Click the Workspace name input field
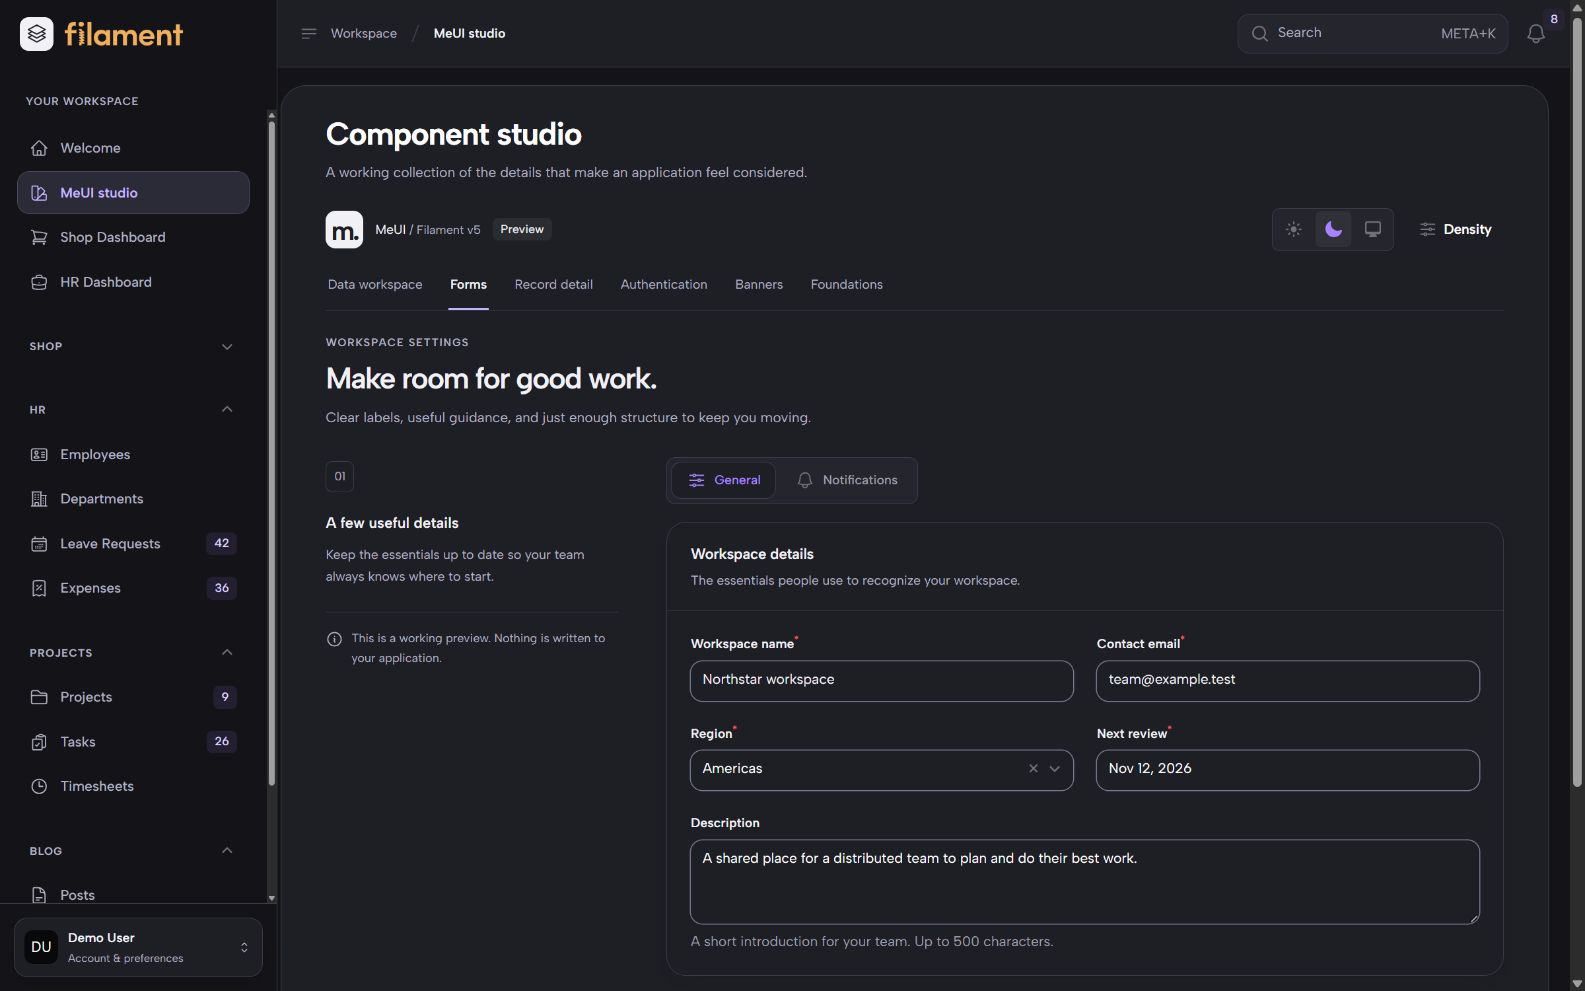 tap(882, 681)
